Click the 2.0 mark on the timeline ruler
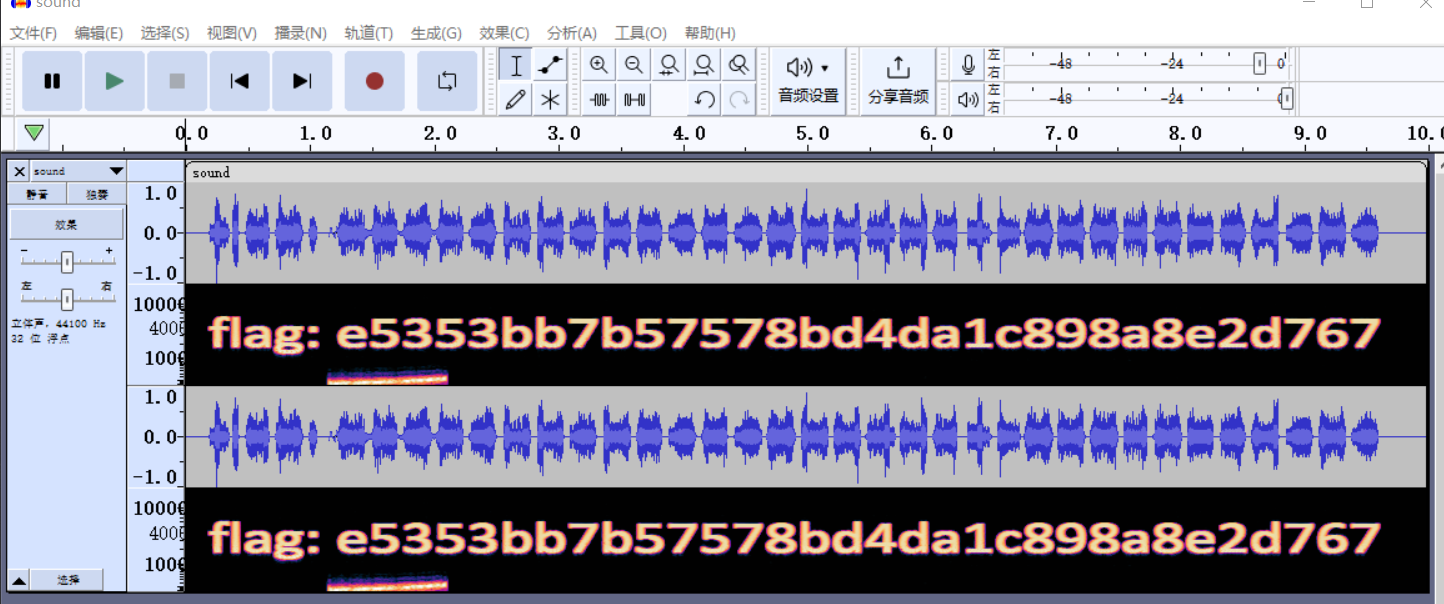Image resolution: width=1444 pixels, height=604 pixels. 439,133
